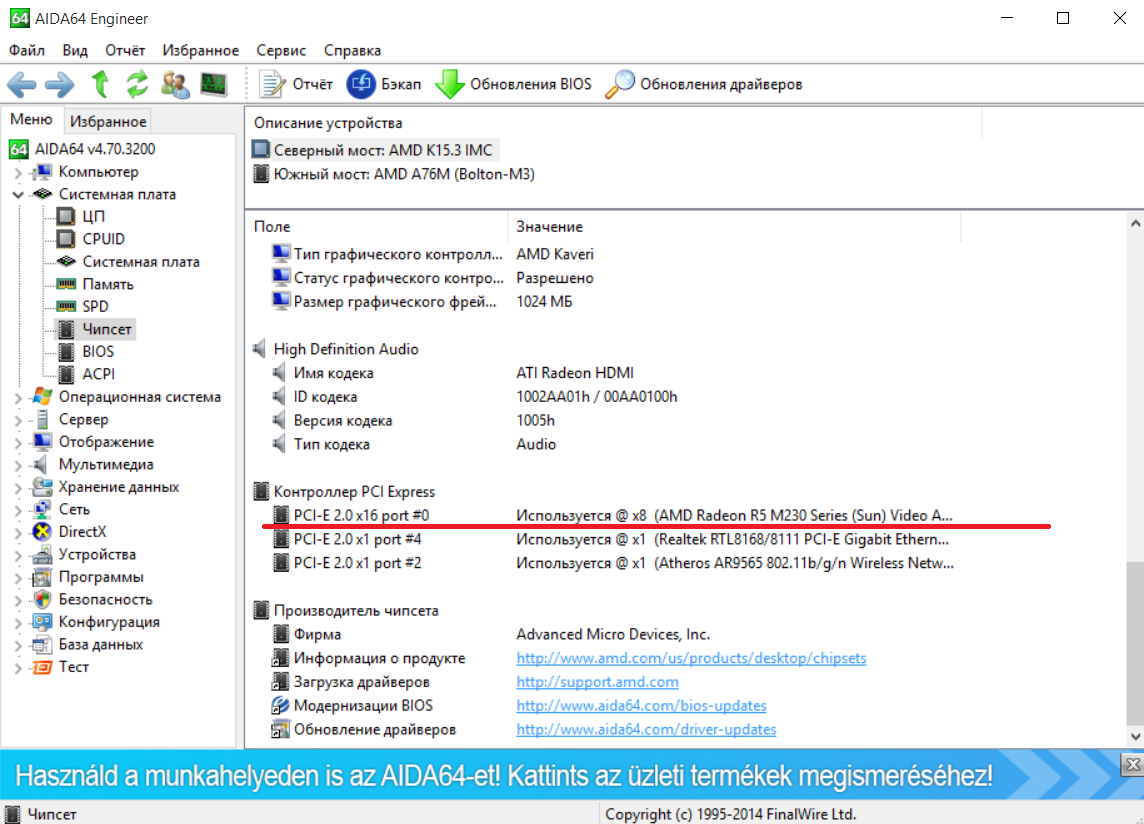Click the Сервер tree icon
The image size is (1144, 824).
point(42,419)
